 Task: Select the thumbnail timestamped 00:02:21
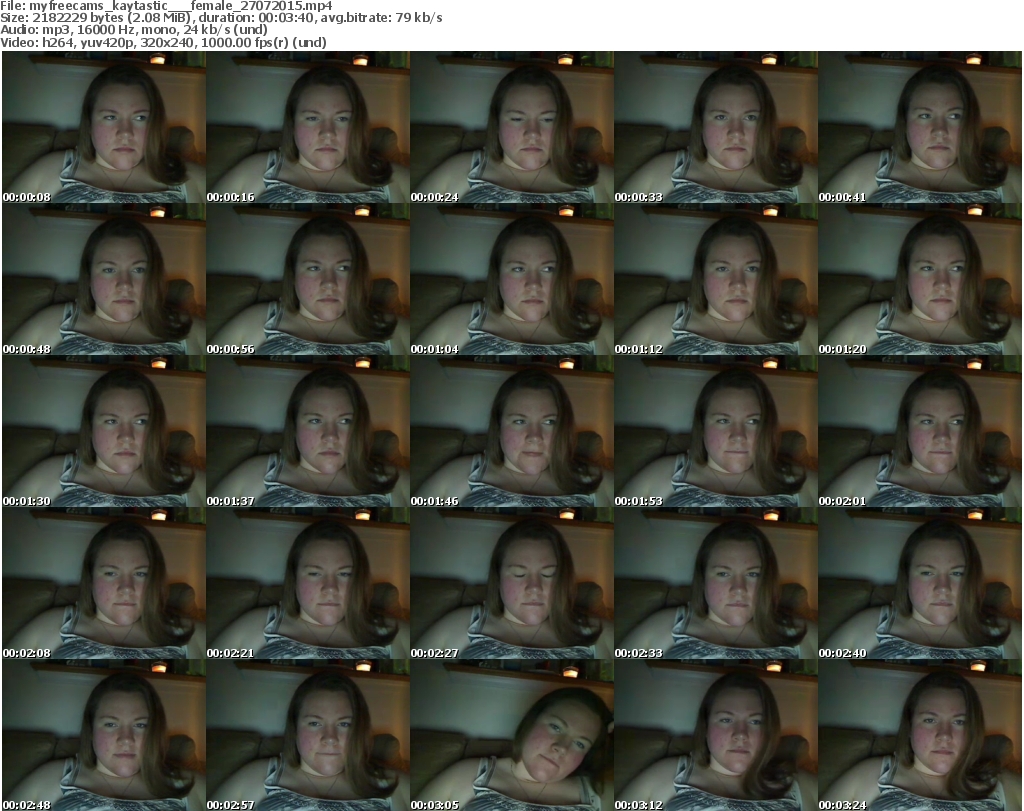pyautogui.click(x=308, y=583)
